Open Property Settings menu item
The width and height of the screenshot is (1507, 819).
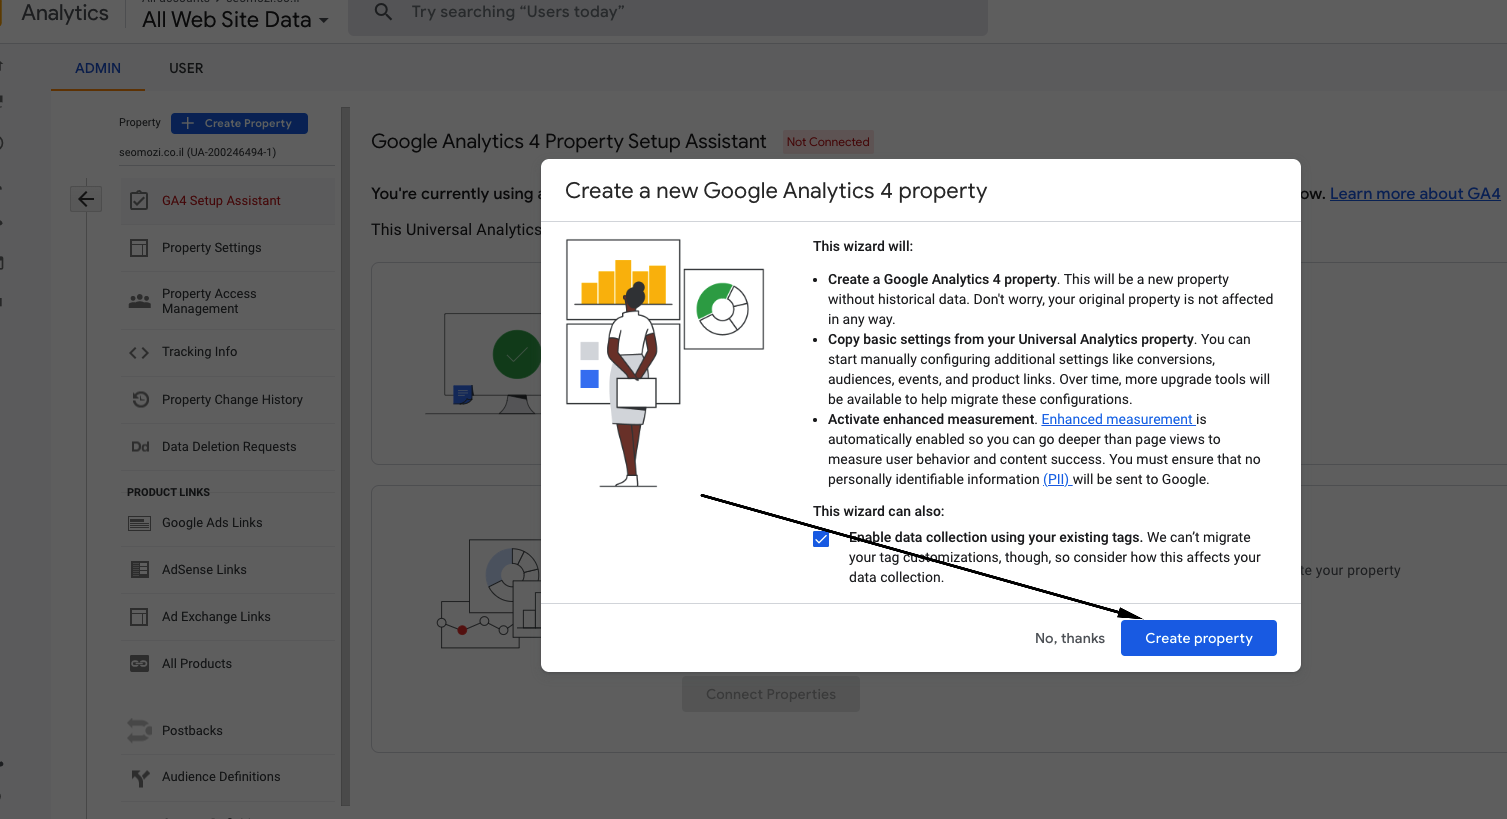[228, 248]
